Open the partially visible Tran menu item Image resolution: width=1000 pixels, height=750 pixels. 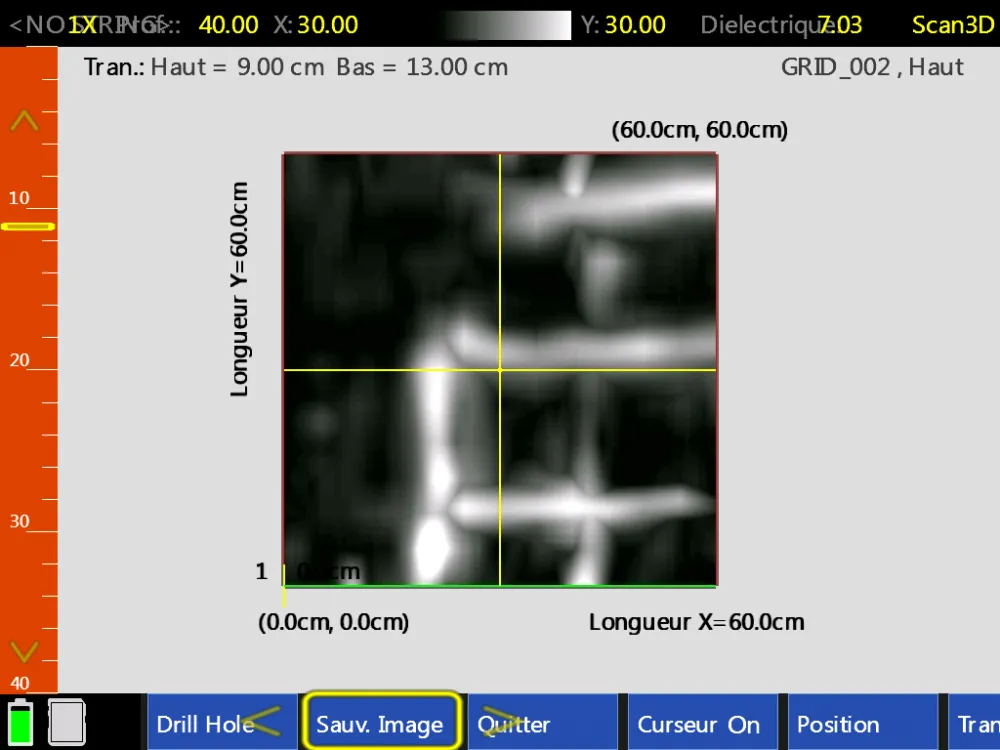point(976,724)
